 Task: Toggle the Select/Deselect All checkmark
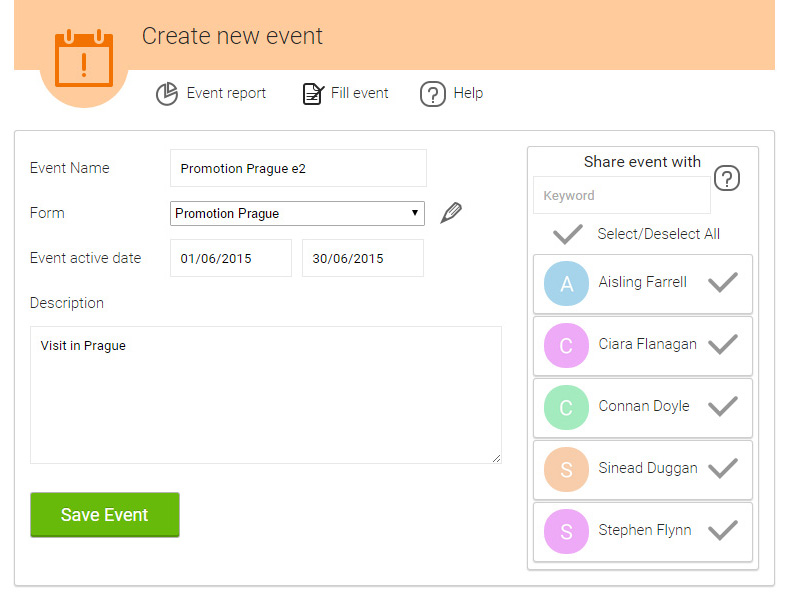coord(568,234)
